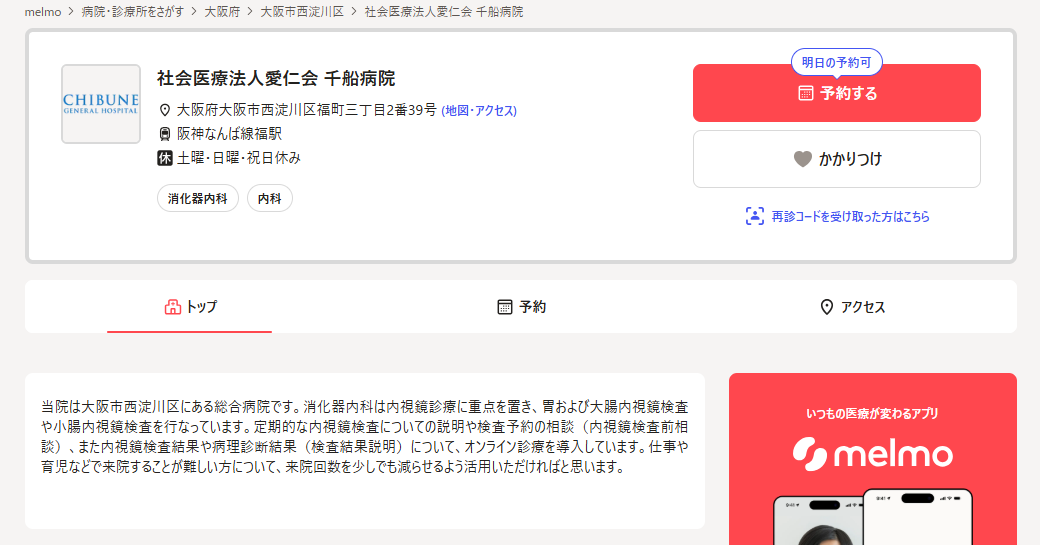This screenshot has width=1040, height=545.
Task: Open 再診コードを受け取った方はこちら link
Action: 850,217
